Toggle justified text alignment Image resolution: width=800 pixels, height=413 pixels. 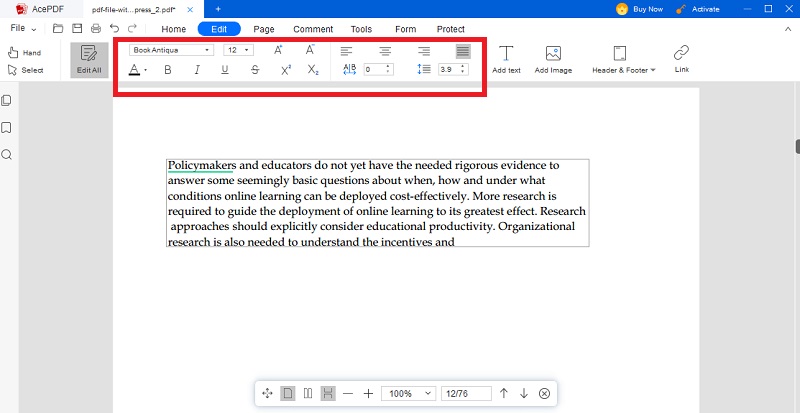click(463, 51)
